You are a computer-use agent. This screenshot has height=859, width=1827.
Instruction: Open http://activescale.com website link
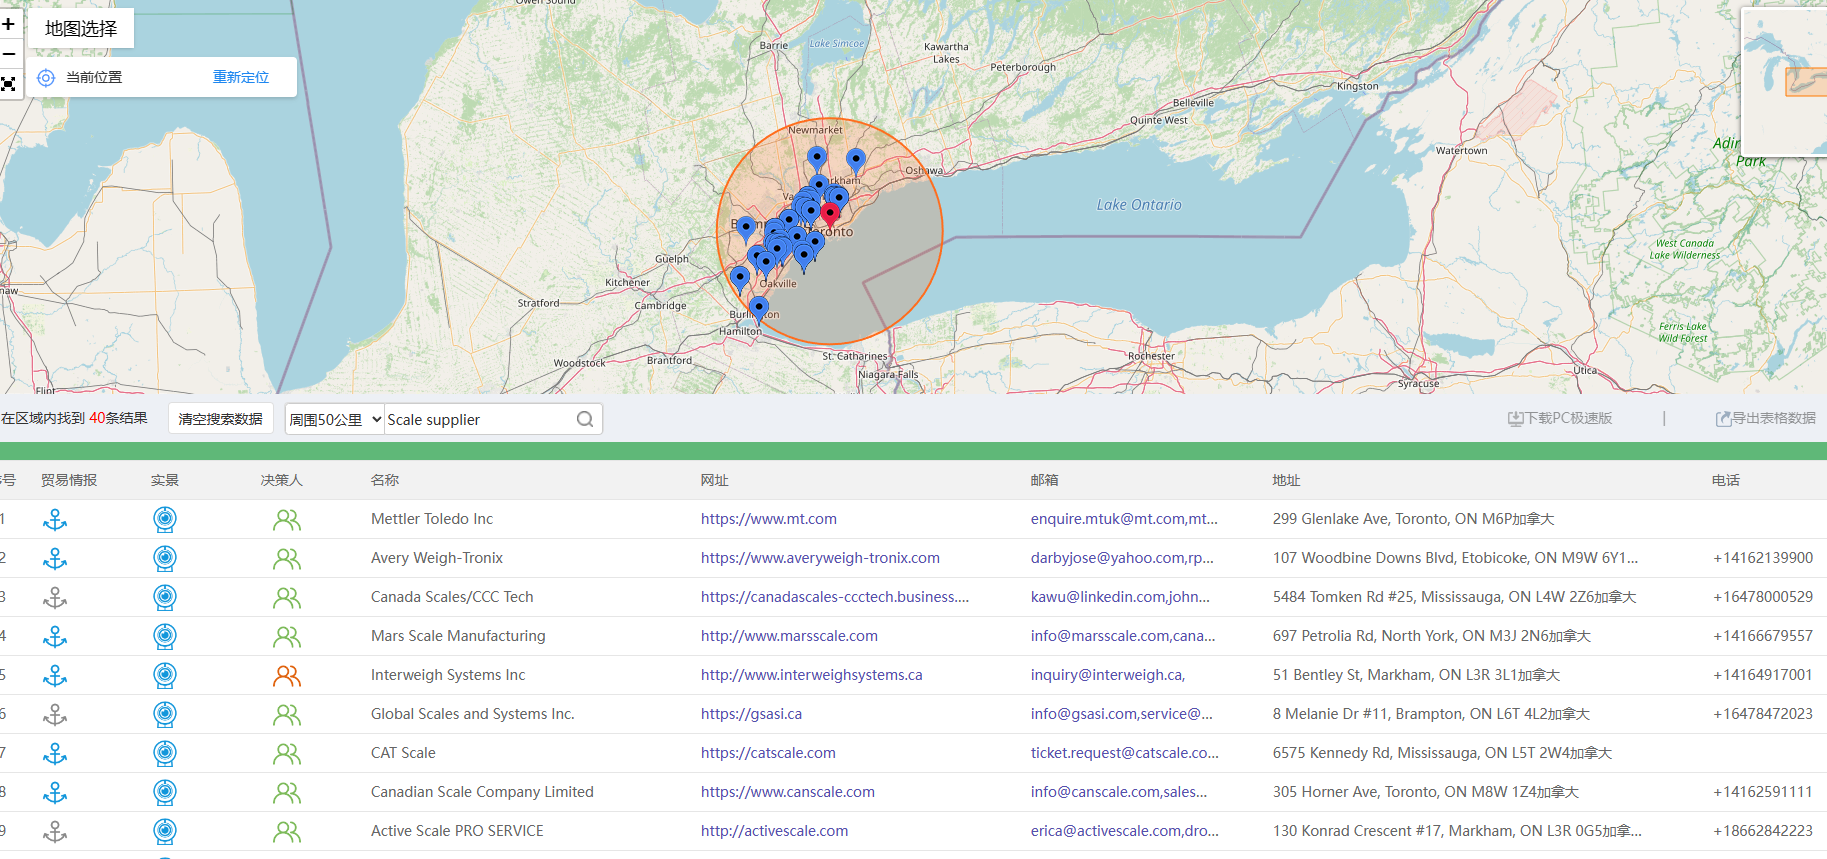(774, 831)
